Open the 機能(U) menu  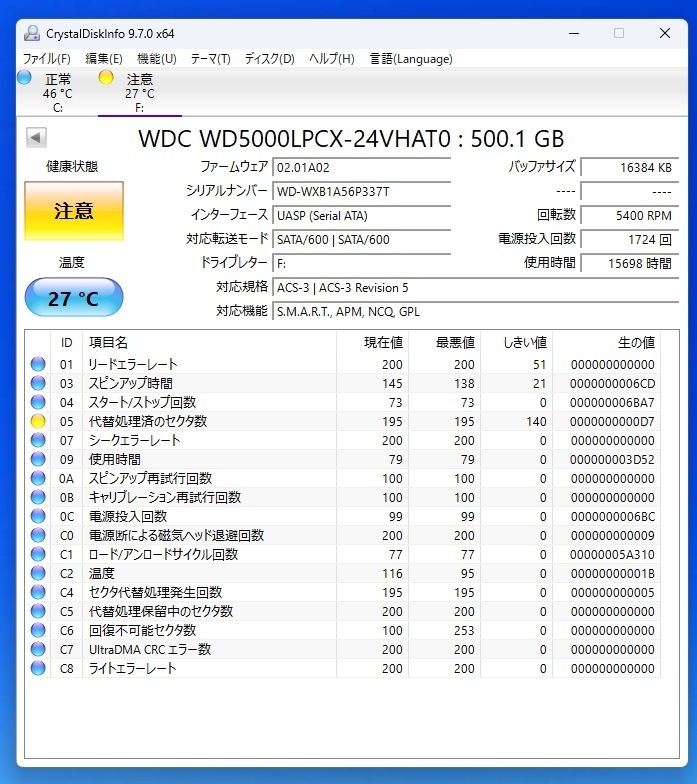[156, 59]
